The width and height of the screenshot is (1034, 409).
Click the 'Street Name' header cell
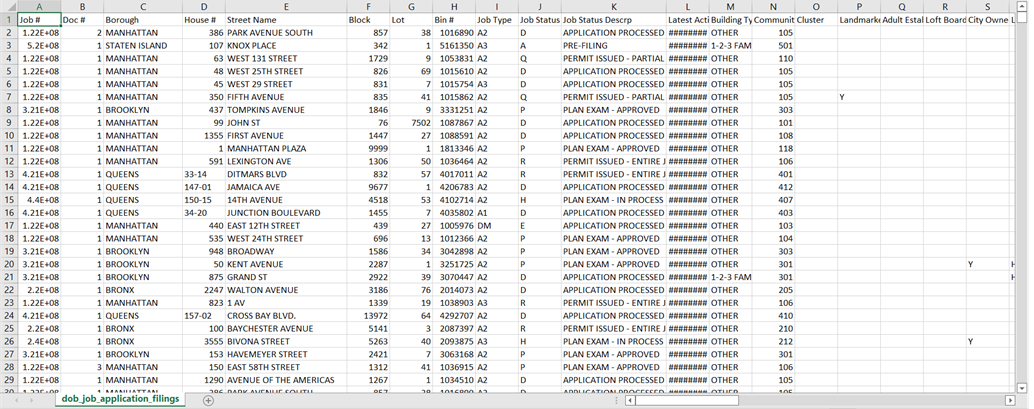click(286, 20)
